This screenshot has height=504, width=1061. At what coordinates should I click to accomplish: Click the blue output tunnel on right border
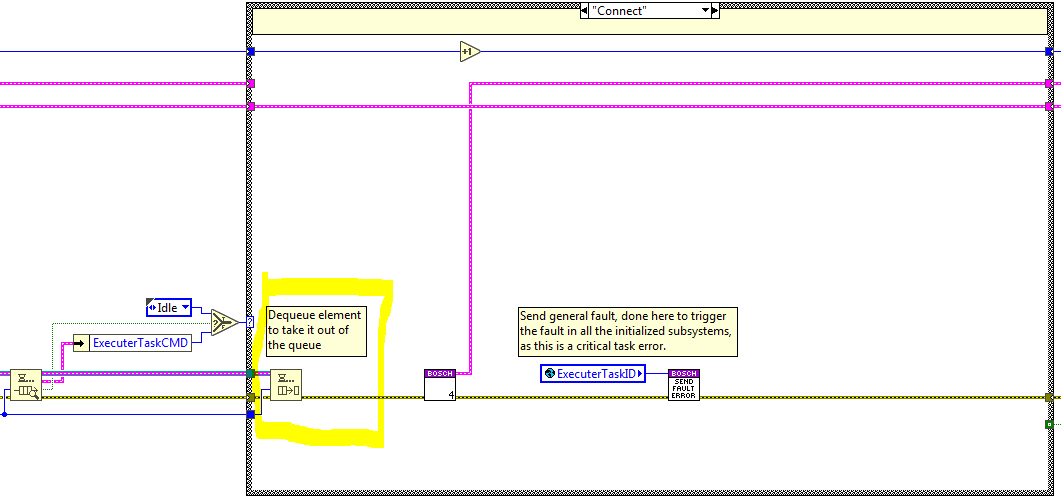click(1049, 51)
